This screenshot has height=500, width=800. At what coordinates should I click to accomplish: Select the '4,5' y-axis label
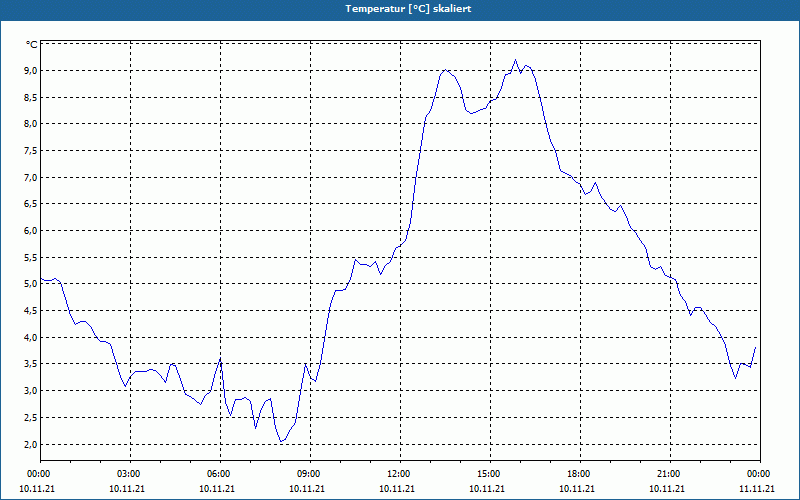click(x=31, y=311)
